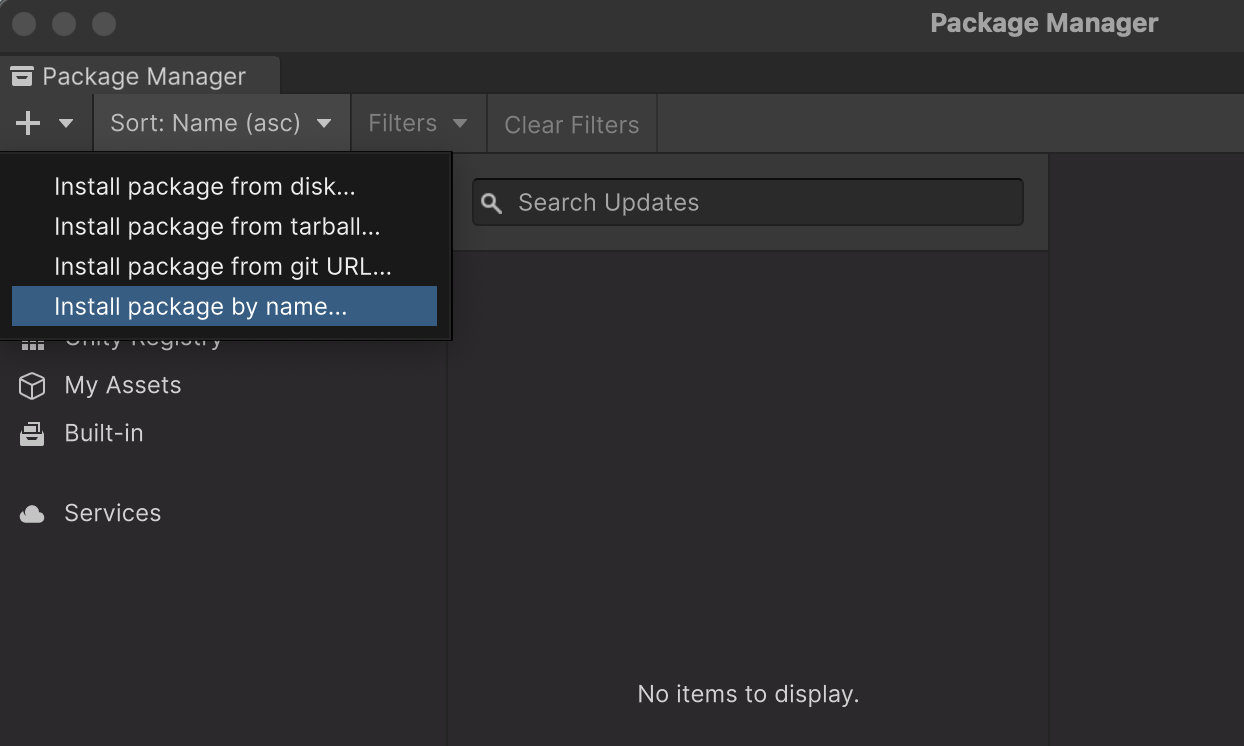Go to the Services section label
Viewport: 1244px width, 746px height.
(x=112, y=513)
